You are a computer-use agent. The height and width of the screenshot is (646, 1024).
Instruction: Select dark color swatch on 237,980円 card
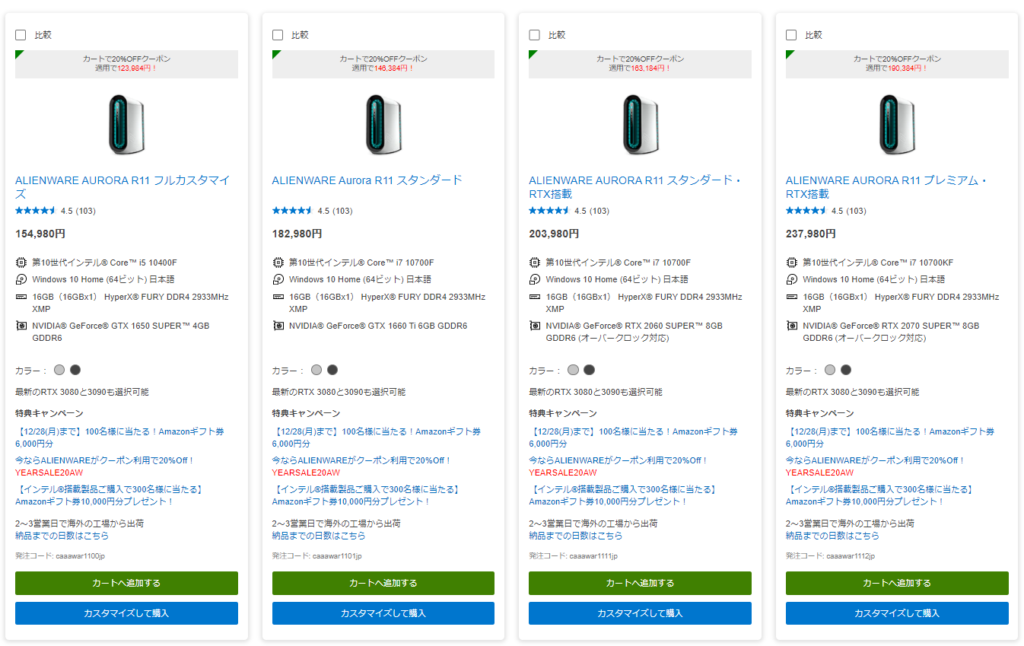tap(846, 370)
